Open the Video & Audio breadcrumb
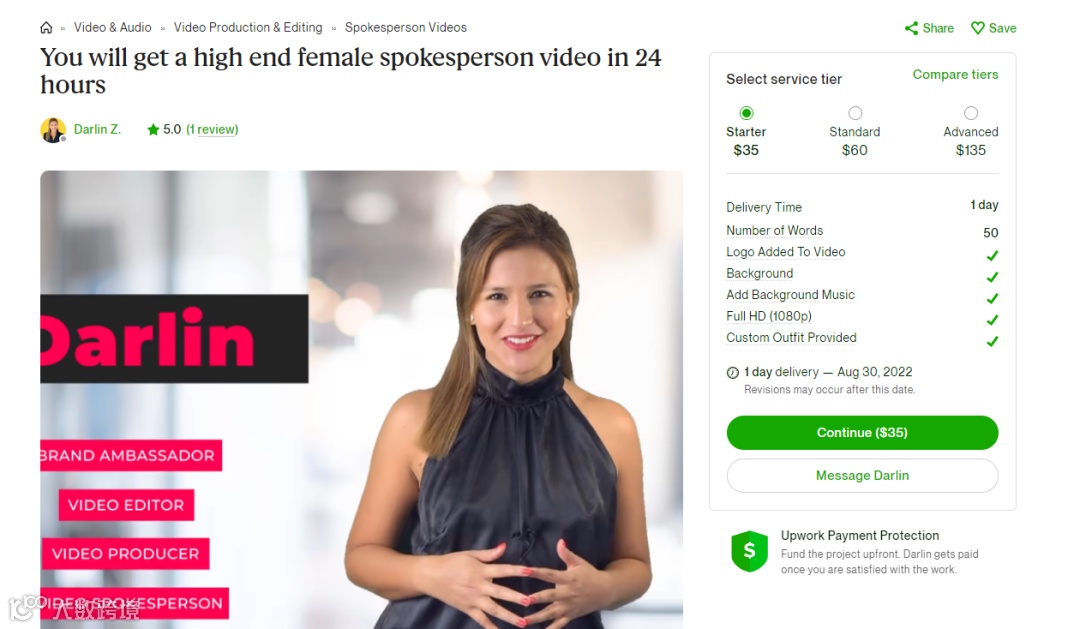1080x629 pixels. (112, 28)
